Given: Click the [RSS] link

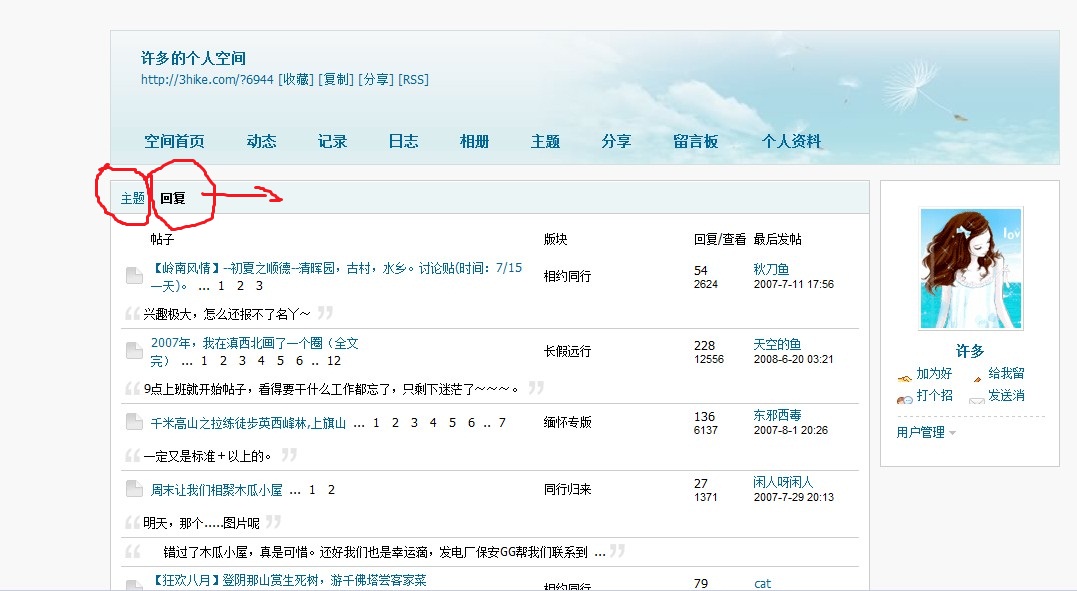Looking at the screenshot, I should coord(413,79).
